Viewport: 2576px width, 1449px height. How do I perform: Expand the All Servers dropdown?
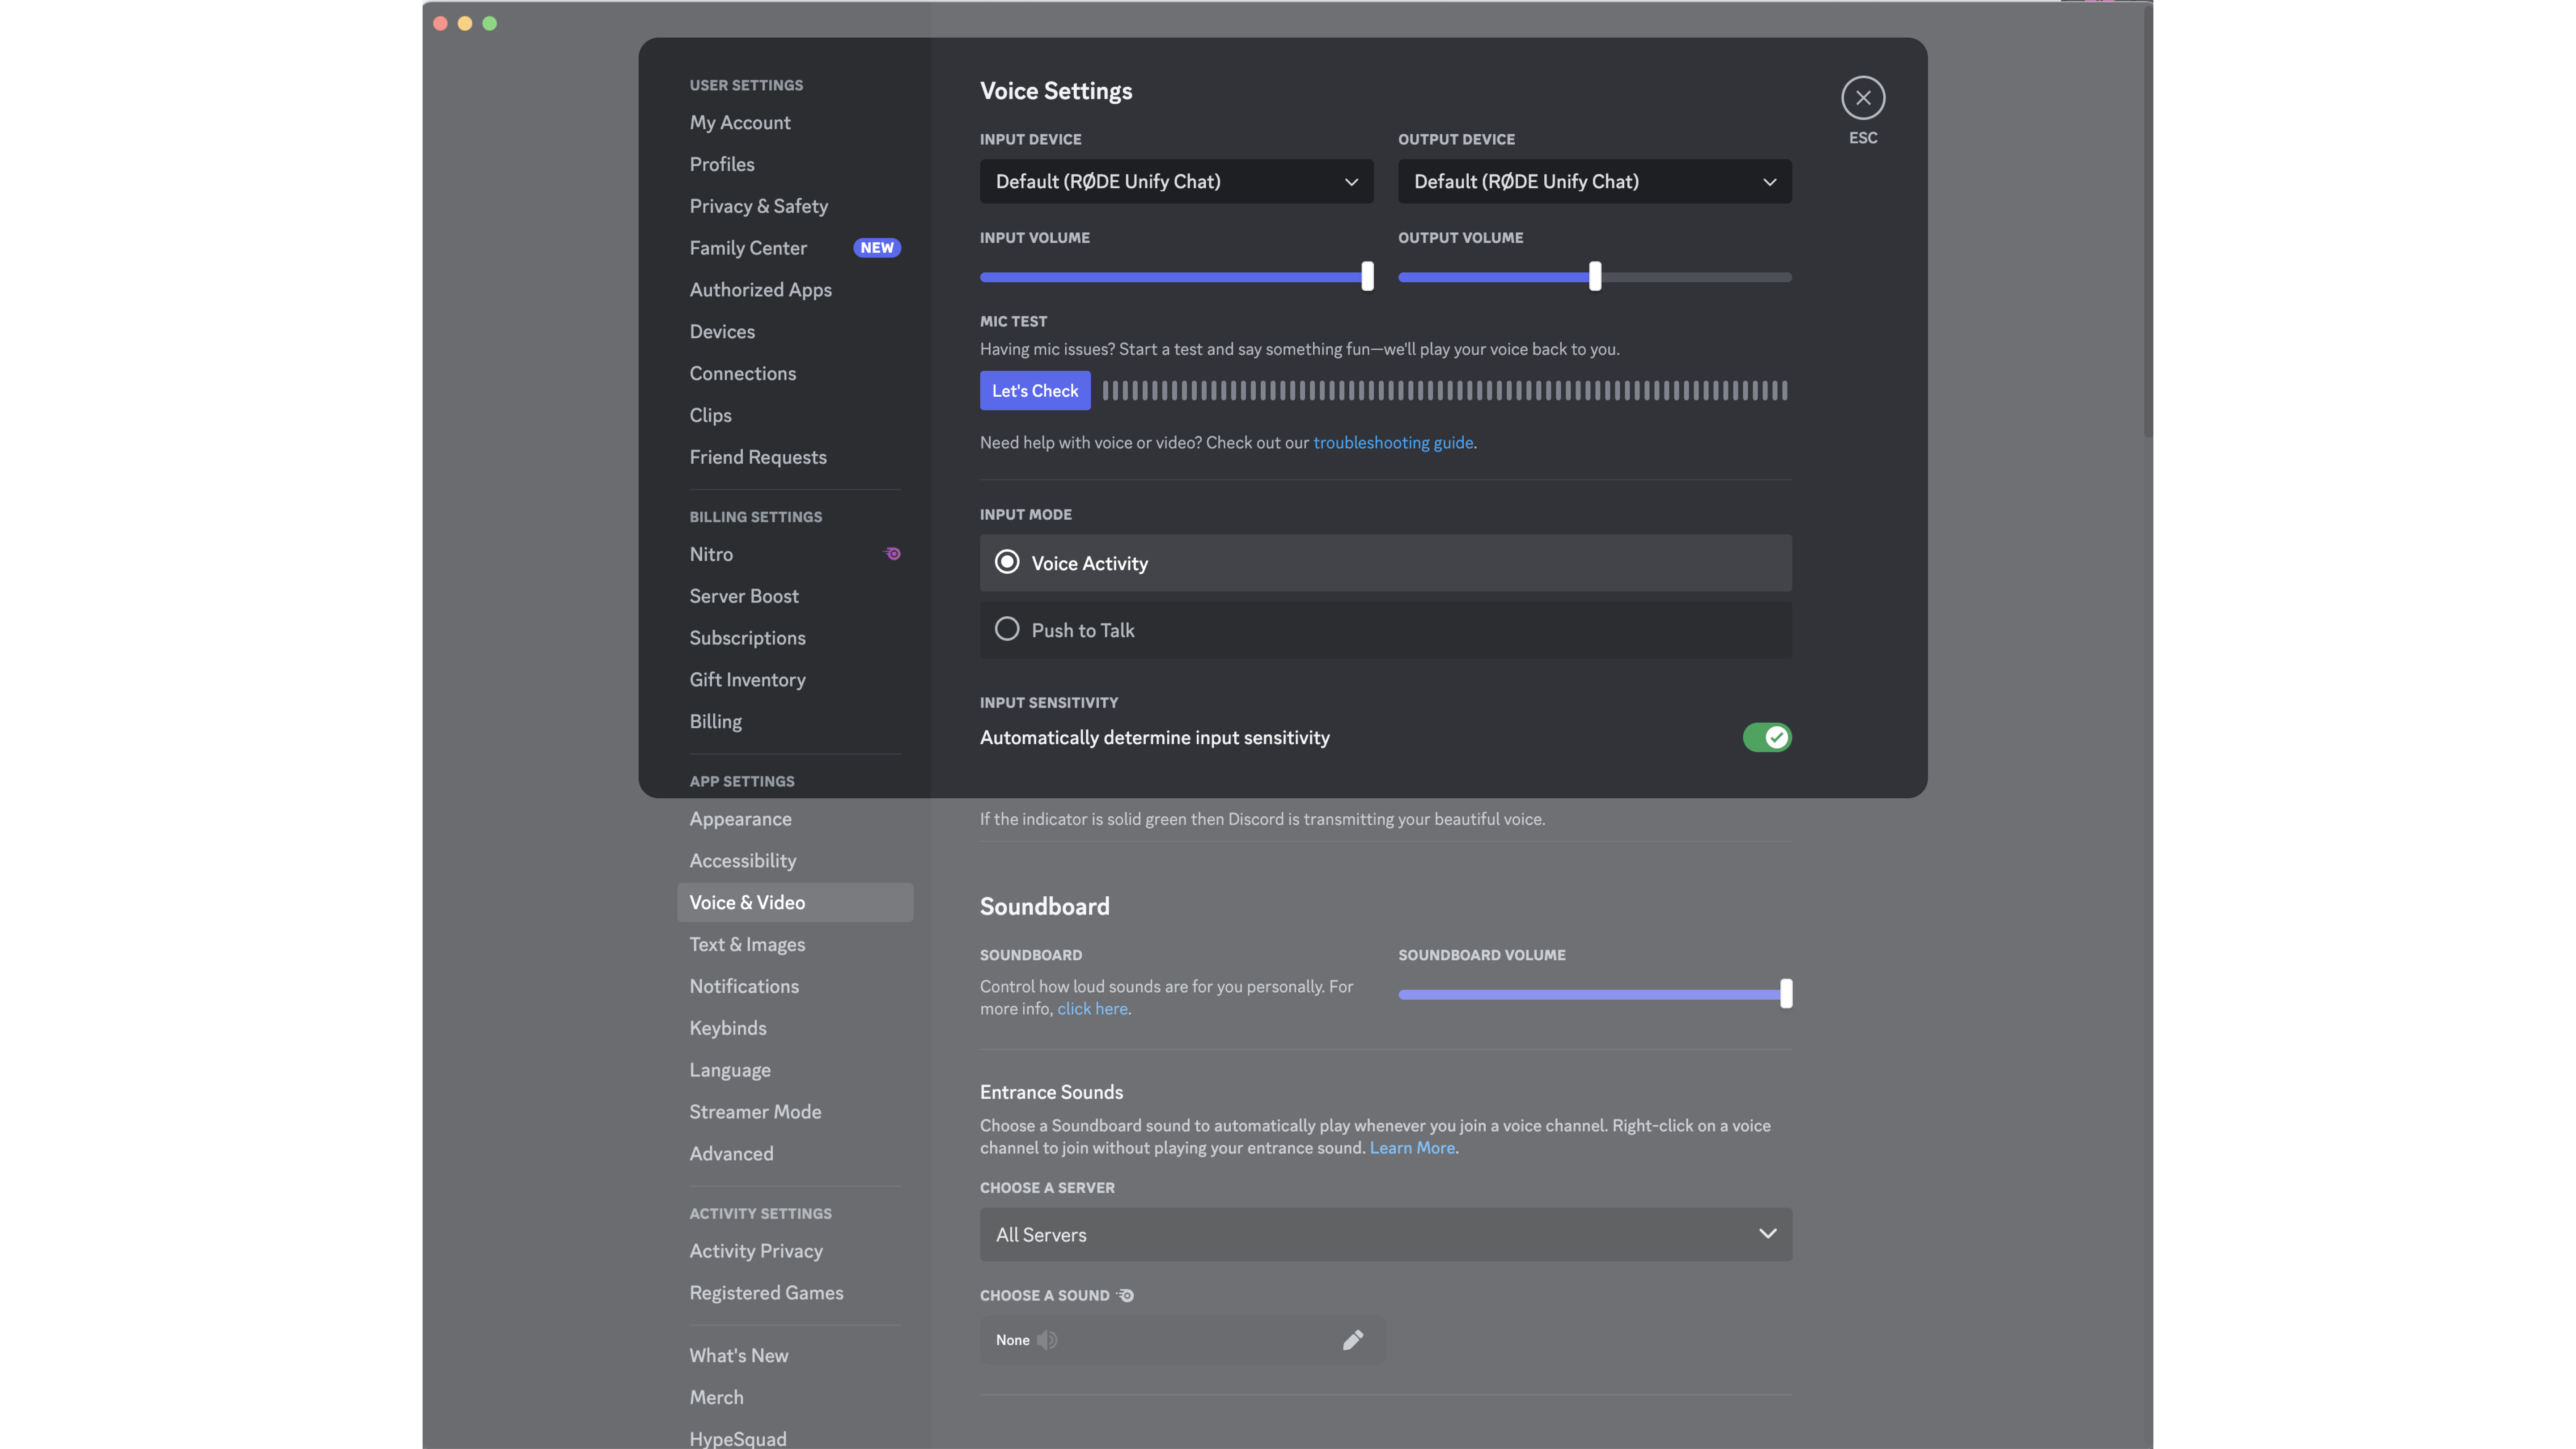pyautogui.click(x=1386, y=1235)
